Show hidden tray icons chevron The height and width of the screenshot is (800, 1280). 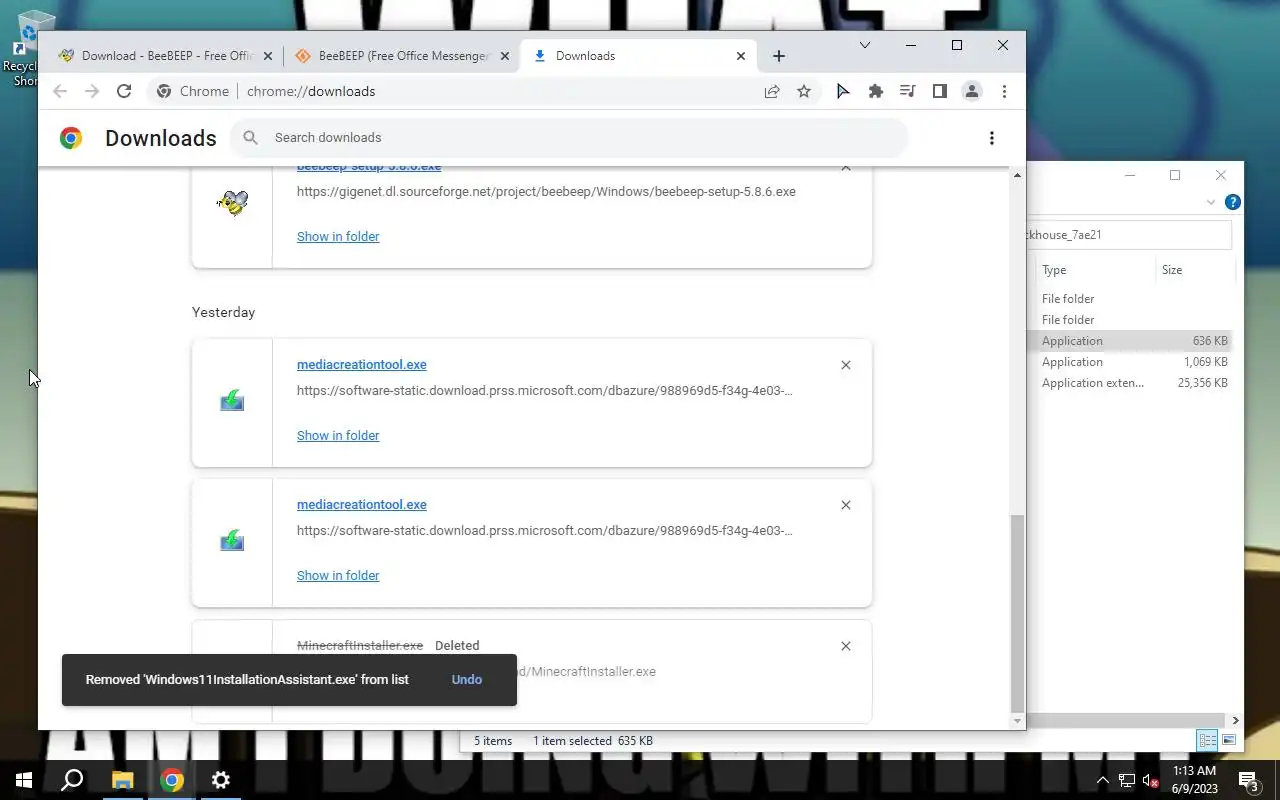pyautogui.click(x=1103, y=780)
